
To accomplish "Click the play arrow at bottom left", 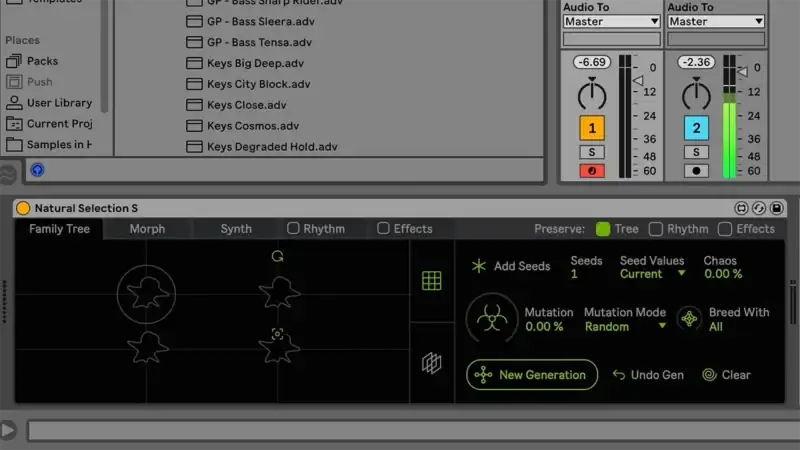I will [8, 430].
